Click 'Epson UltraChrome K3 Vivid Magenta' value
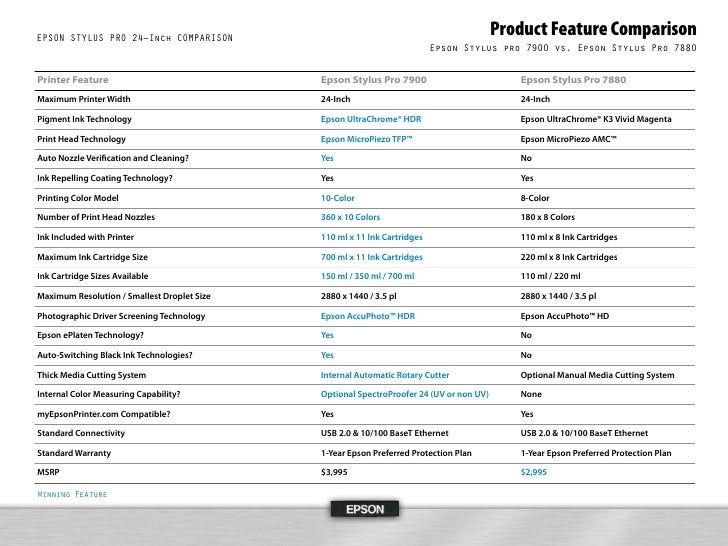Screen dimensions: 728x546 pos(596,119)
